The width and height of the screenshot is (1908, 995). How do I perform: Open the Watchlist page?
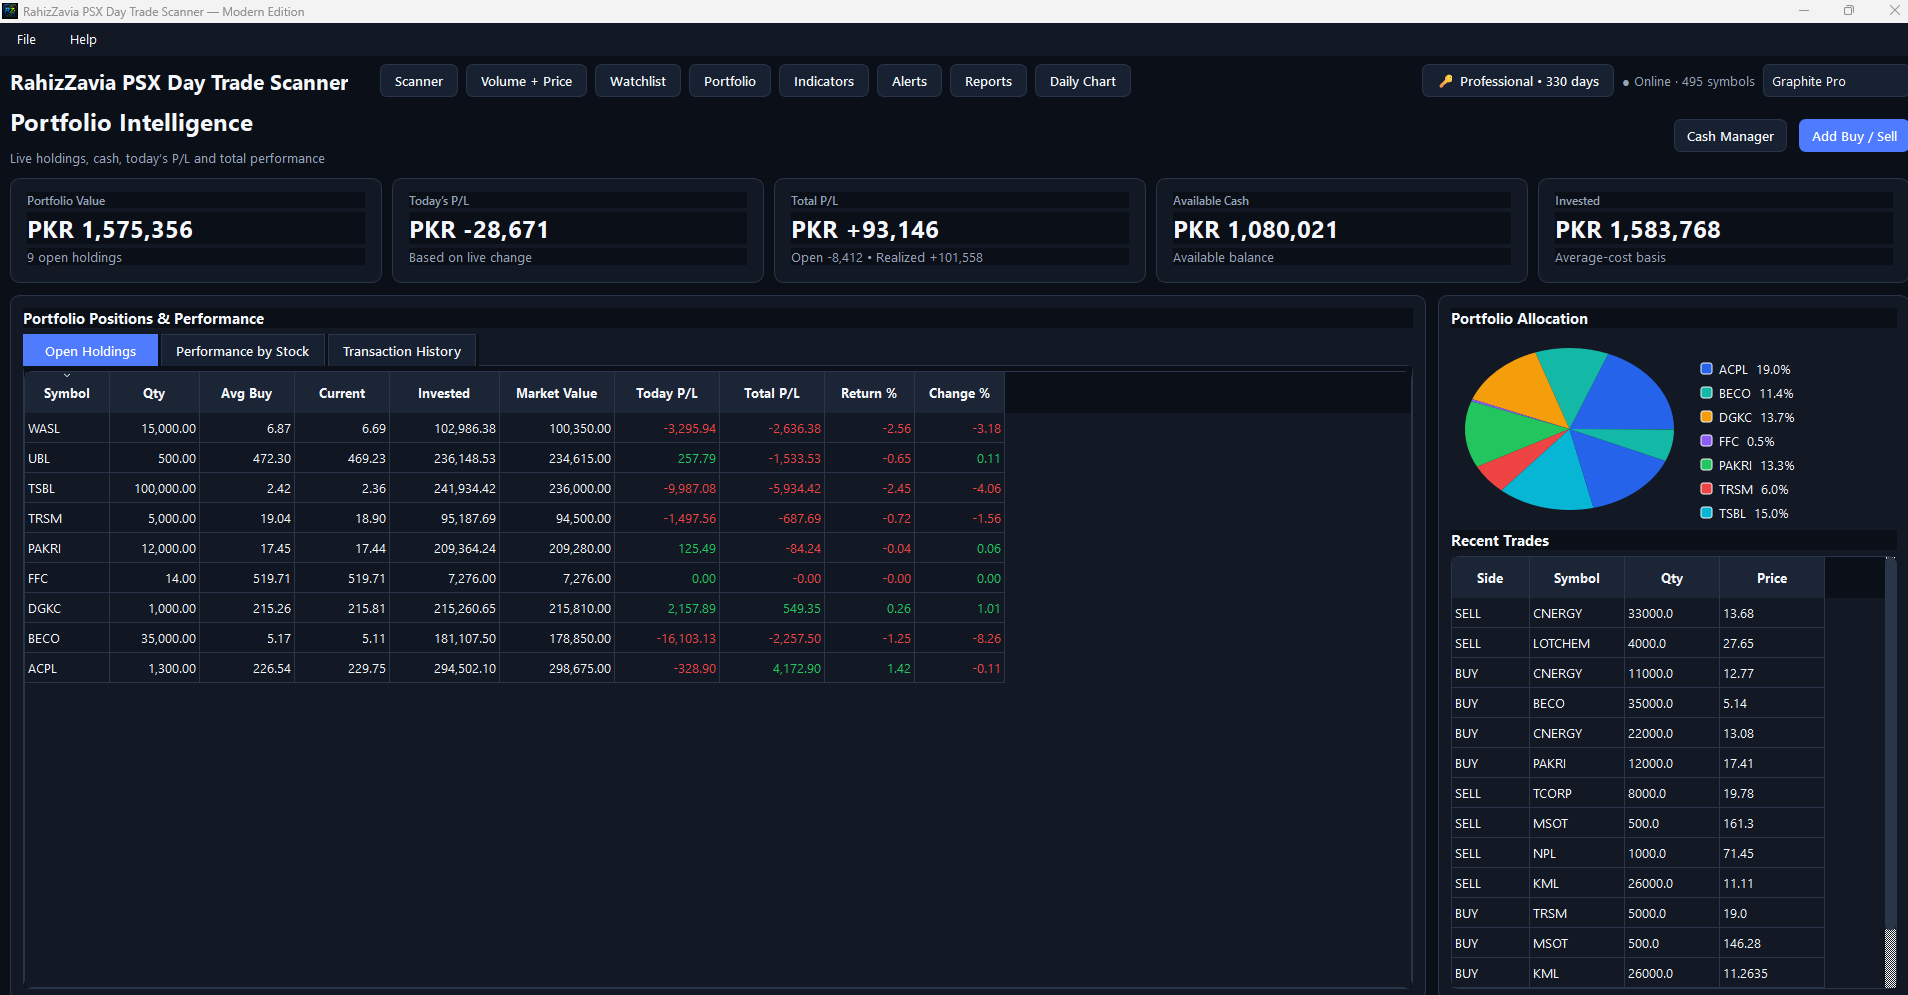(638, 81)
